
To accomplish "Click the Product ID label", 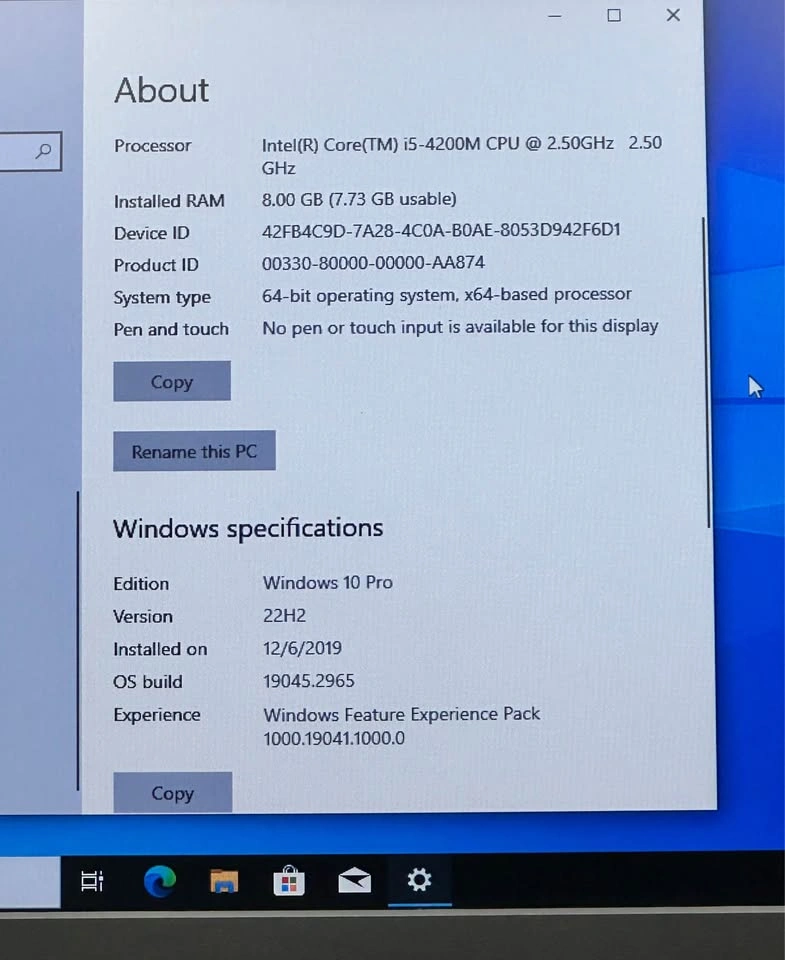I will [x=156, y=265].
